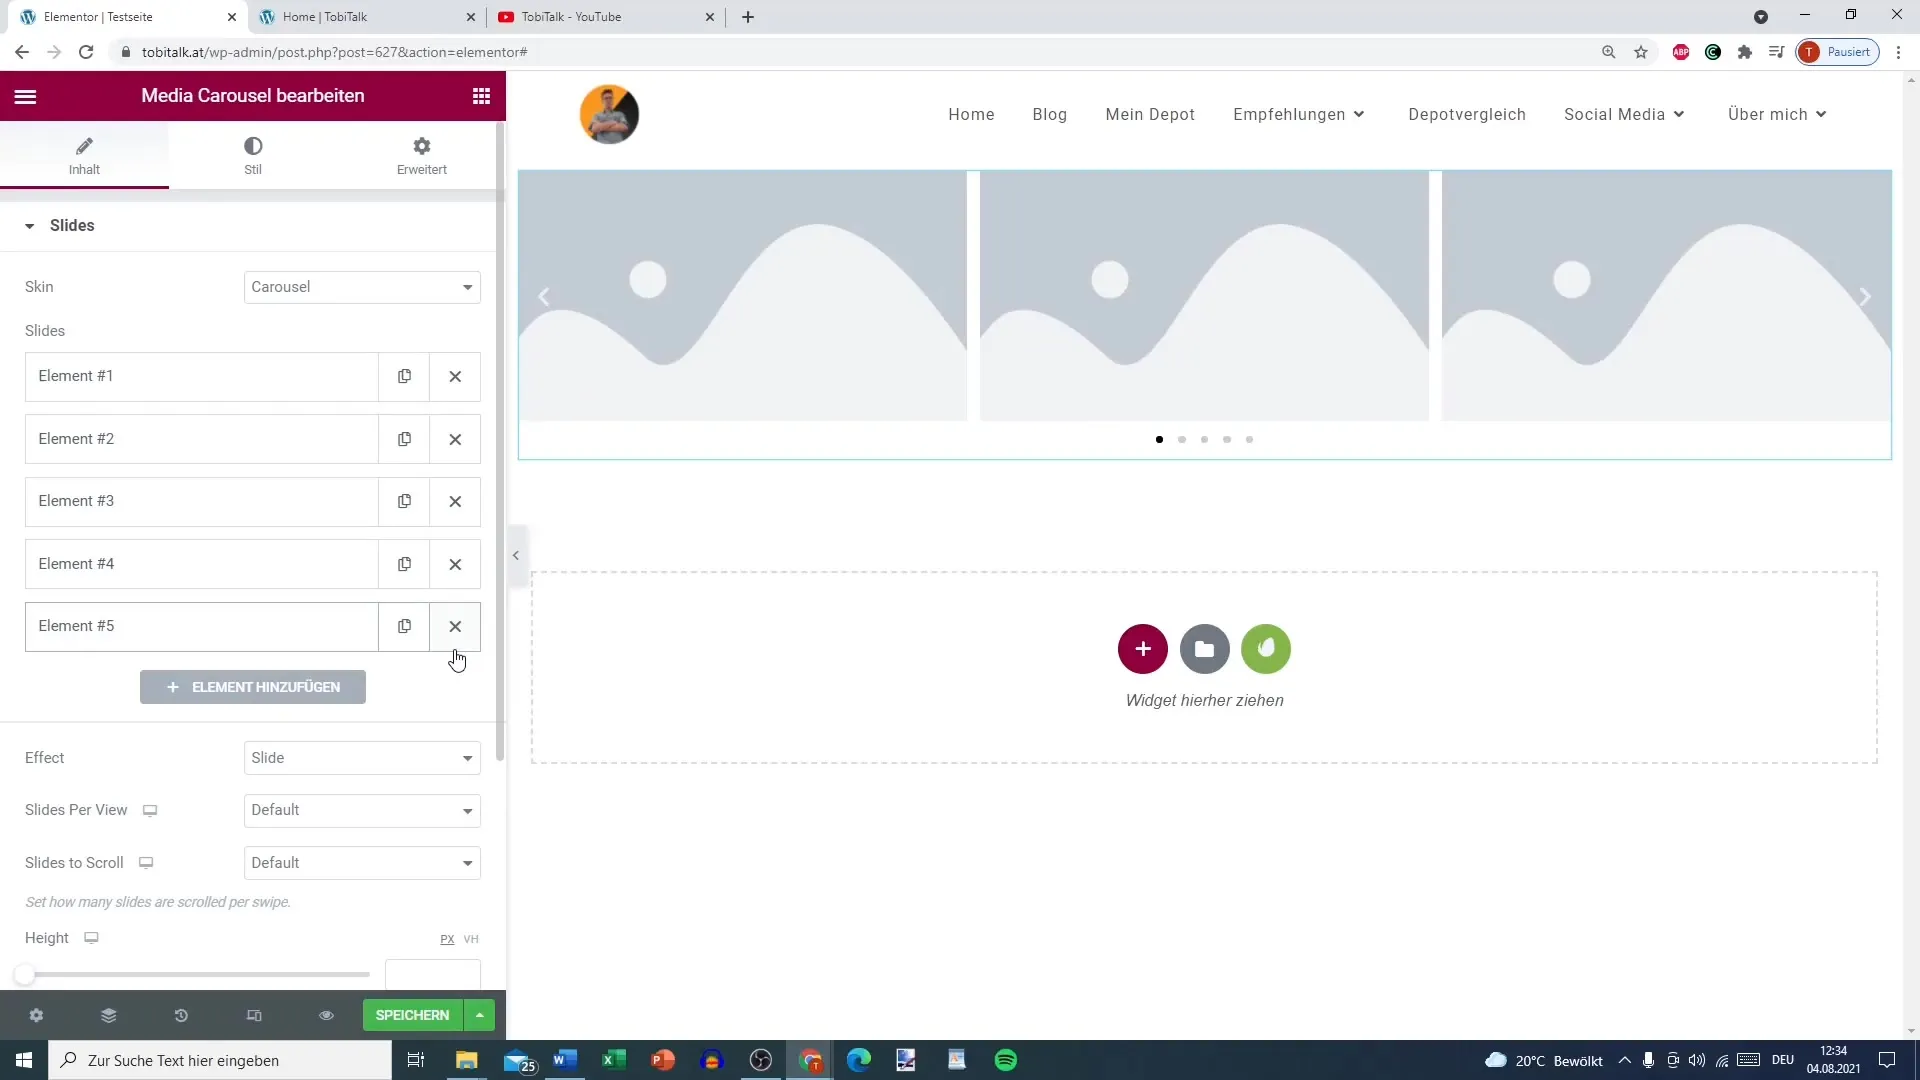Screen dimensions: 1920x1080
Task: Remove Element #5
Action: point(455,626)
